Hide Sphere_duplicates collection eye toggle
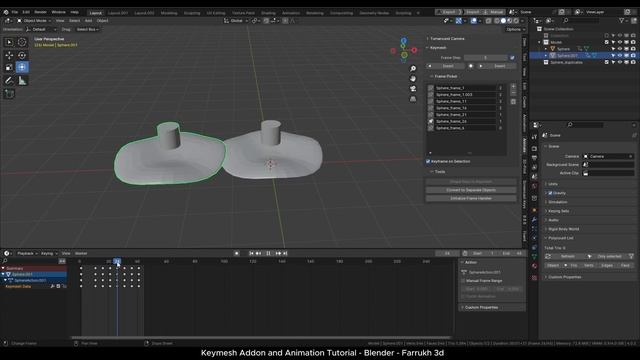Viewport: 640px width, 360px height. click(x=620, y=62)
